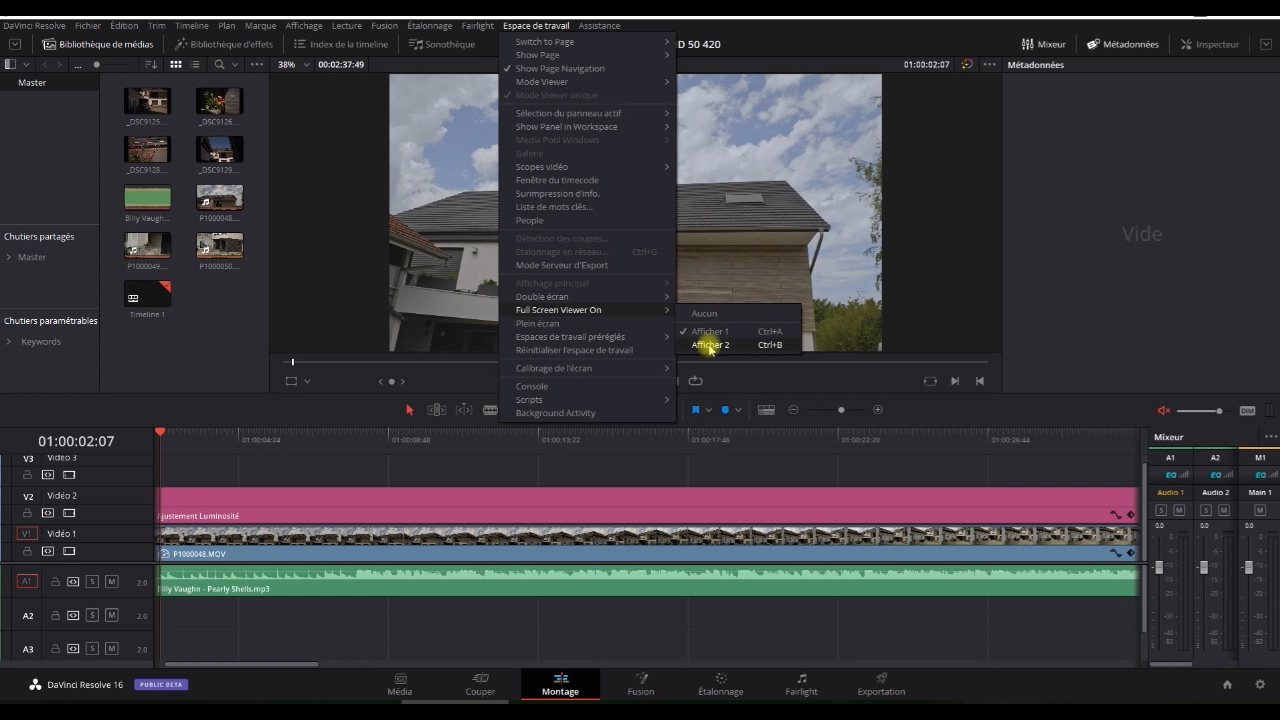Switch media pool to thumbnail grid view
Screen dimensions: 1280x720
click(x=175, y=64)
